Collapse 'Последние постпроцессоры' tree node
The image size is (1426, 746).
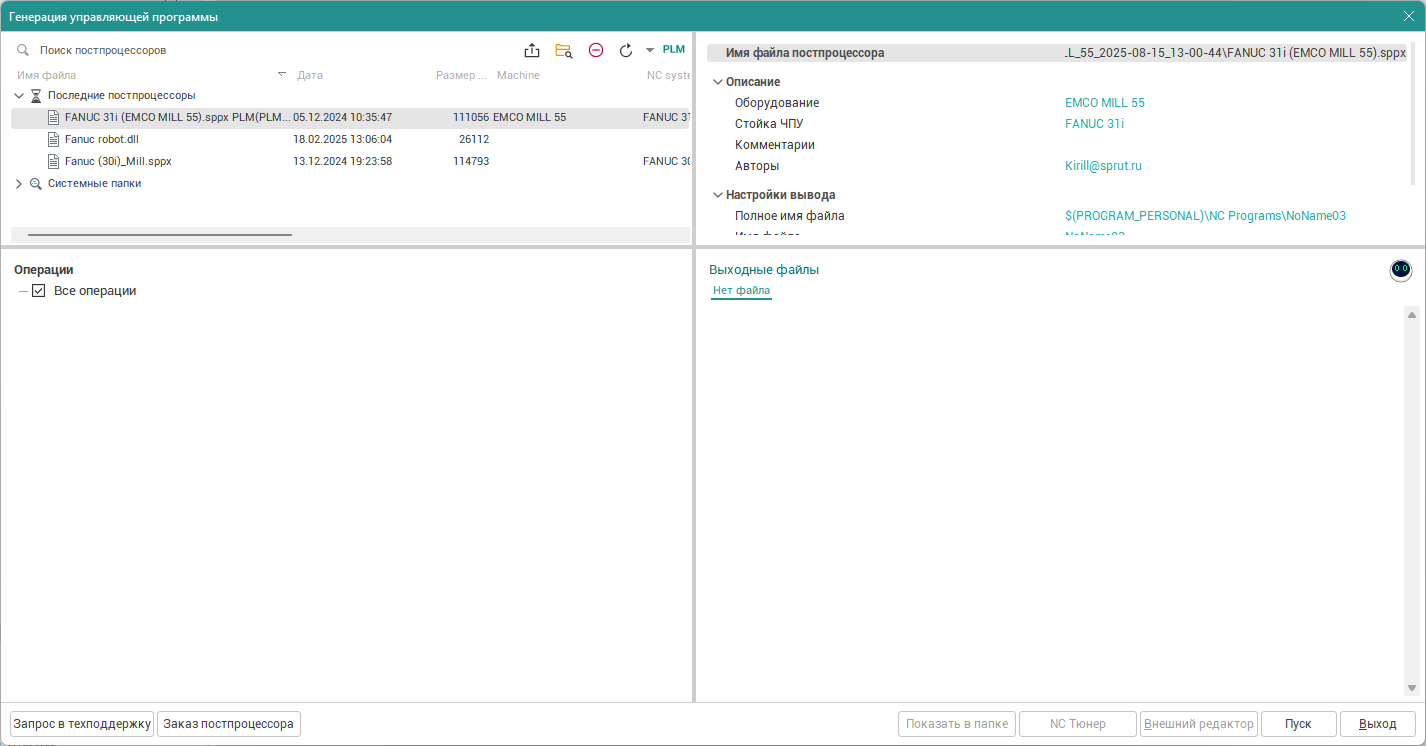[x=19, y=96]
